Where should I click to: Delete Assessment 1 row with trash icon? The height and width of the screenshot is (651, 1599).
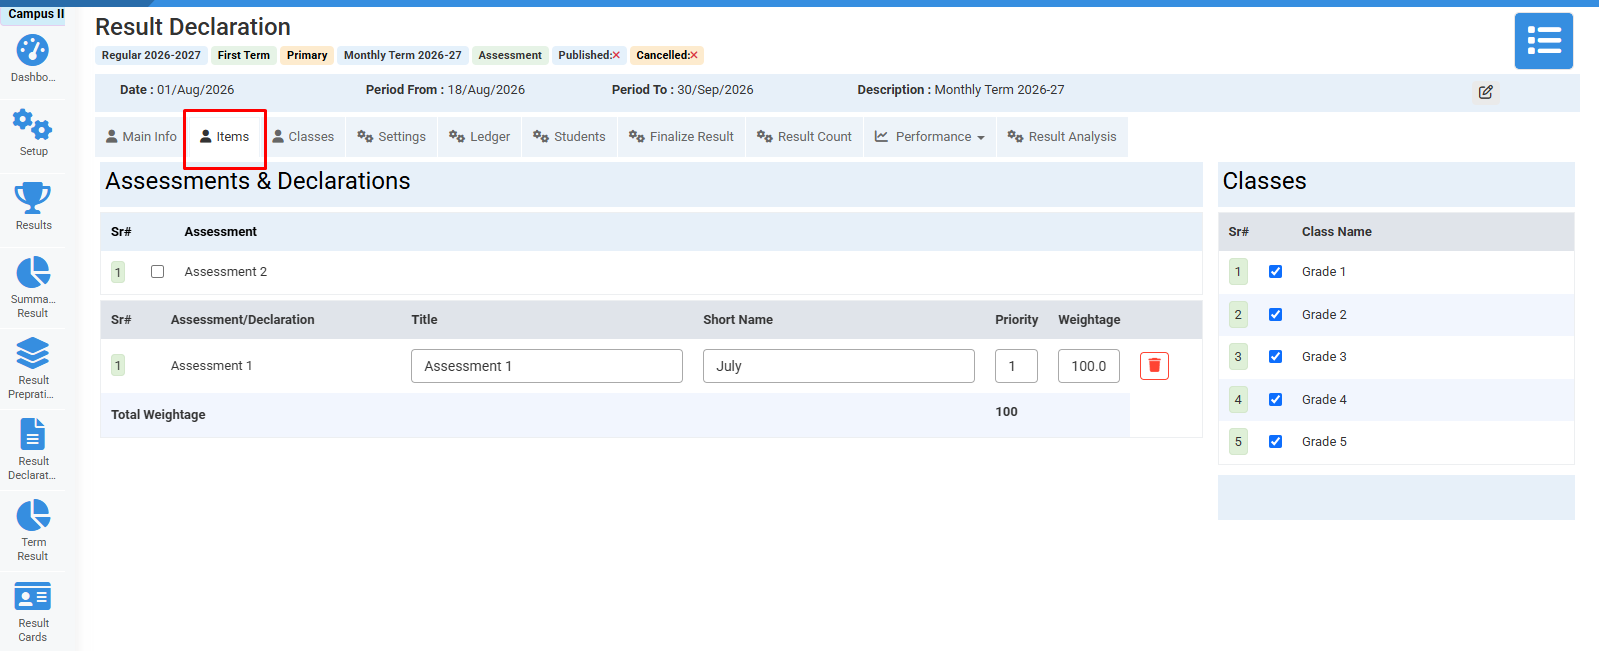coord(1154,366)
